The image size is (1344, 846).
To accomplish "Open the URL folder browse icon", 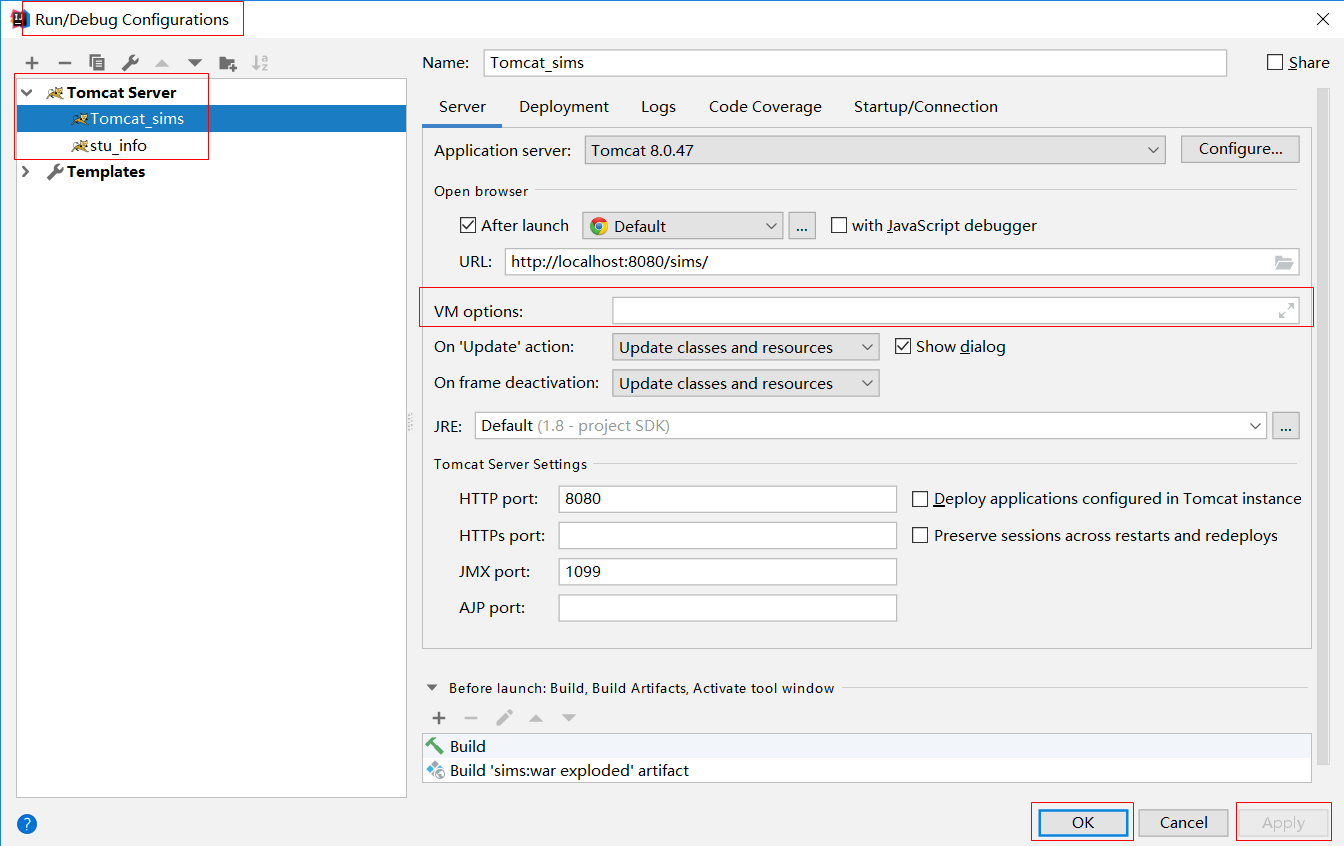I will [1284, 262].
